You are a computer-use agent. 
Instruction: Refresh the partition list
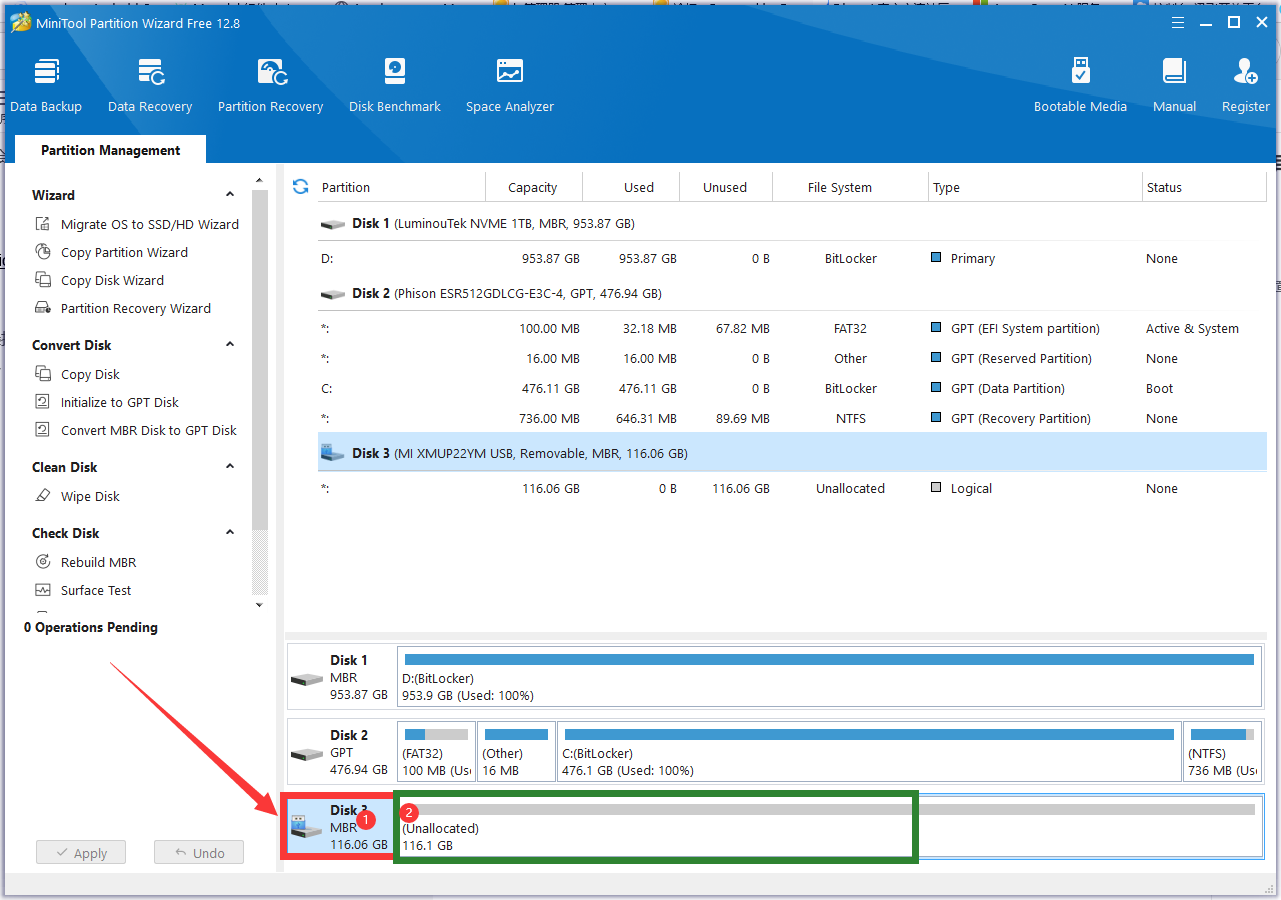point(300,187)
